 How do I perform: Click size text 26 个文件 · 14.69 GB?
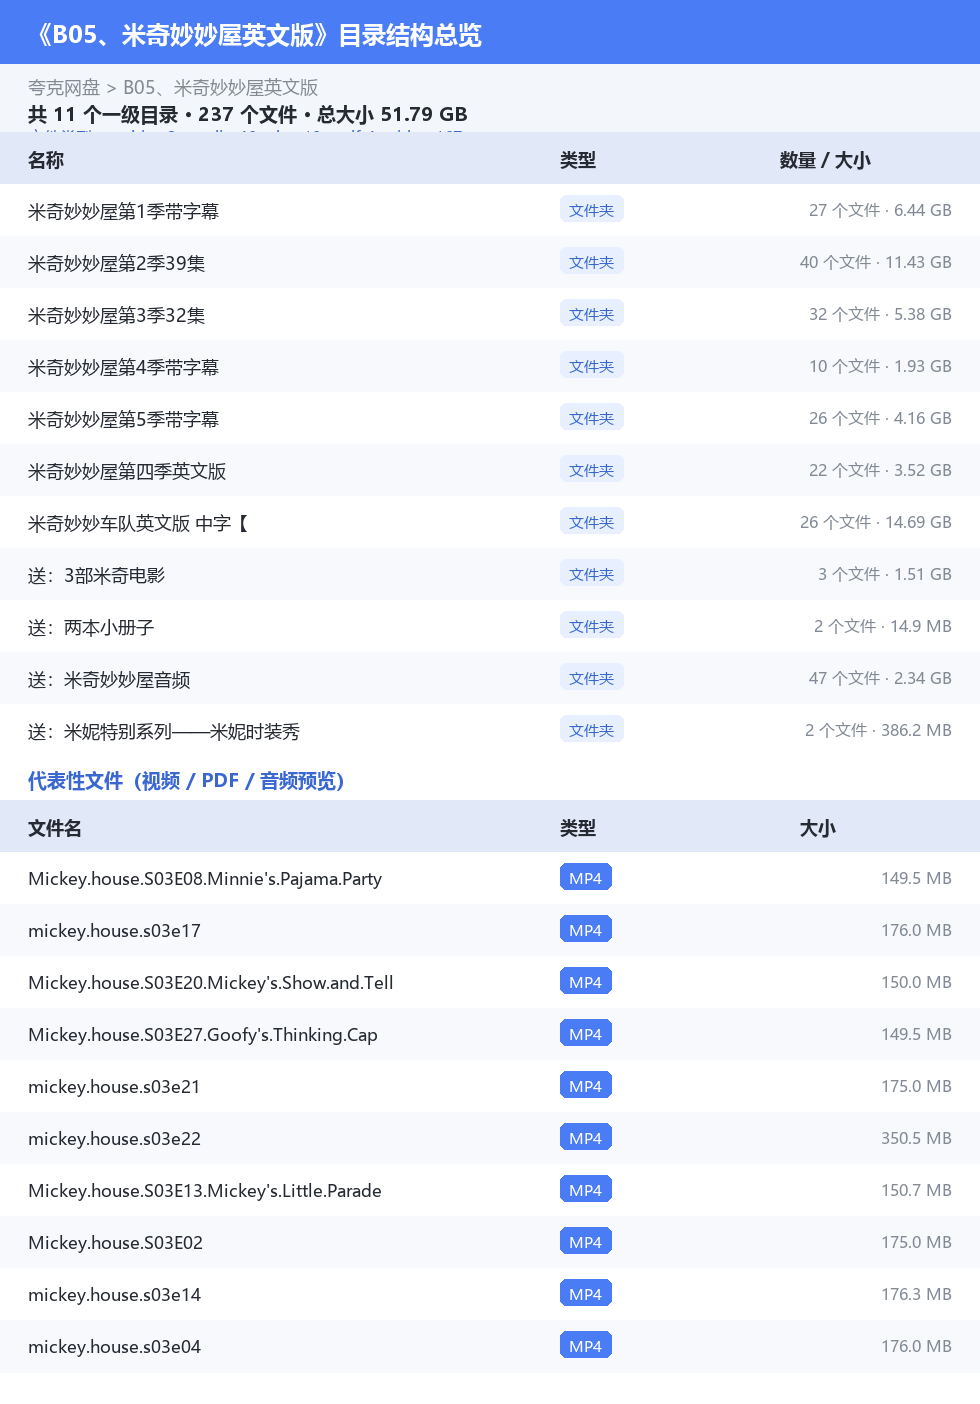pos(876,522)
